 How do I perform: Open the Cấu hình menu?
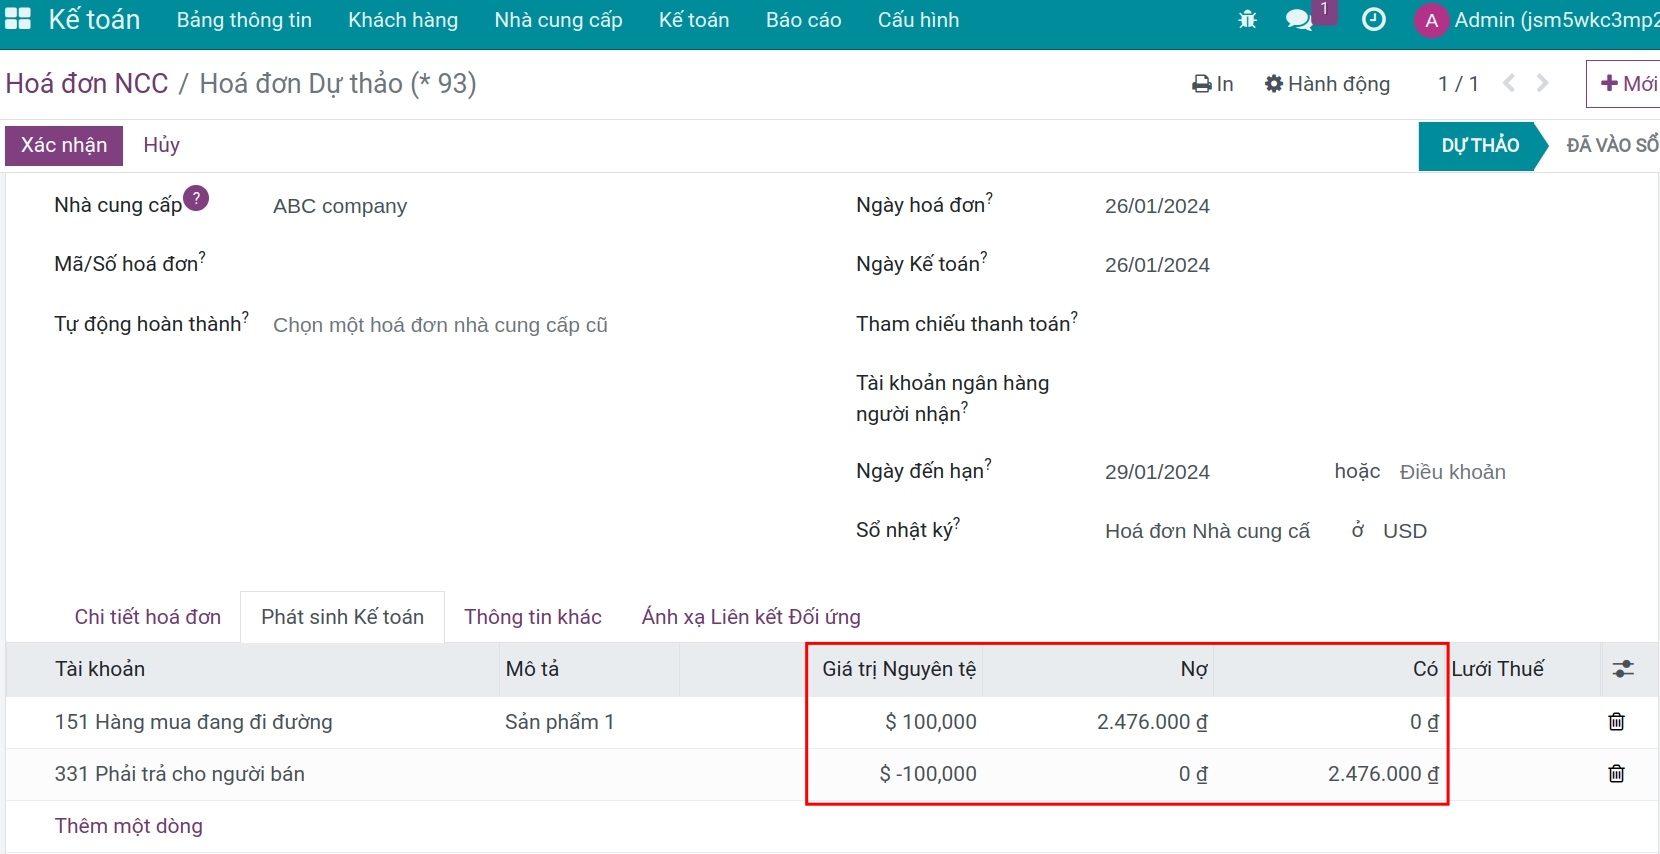pos(918,20)
